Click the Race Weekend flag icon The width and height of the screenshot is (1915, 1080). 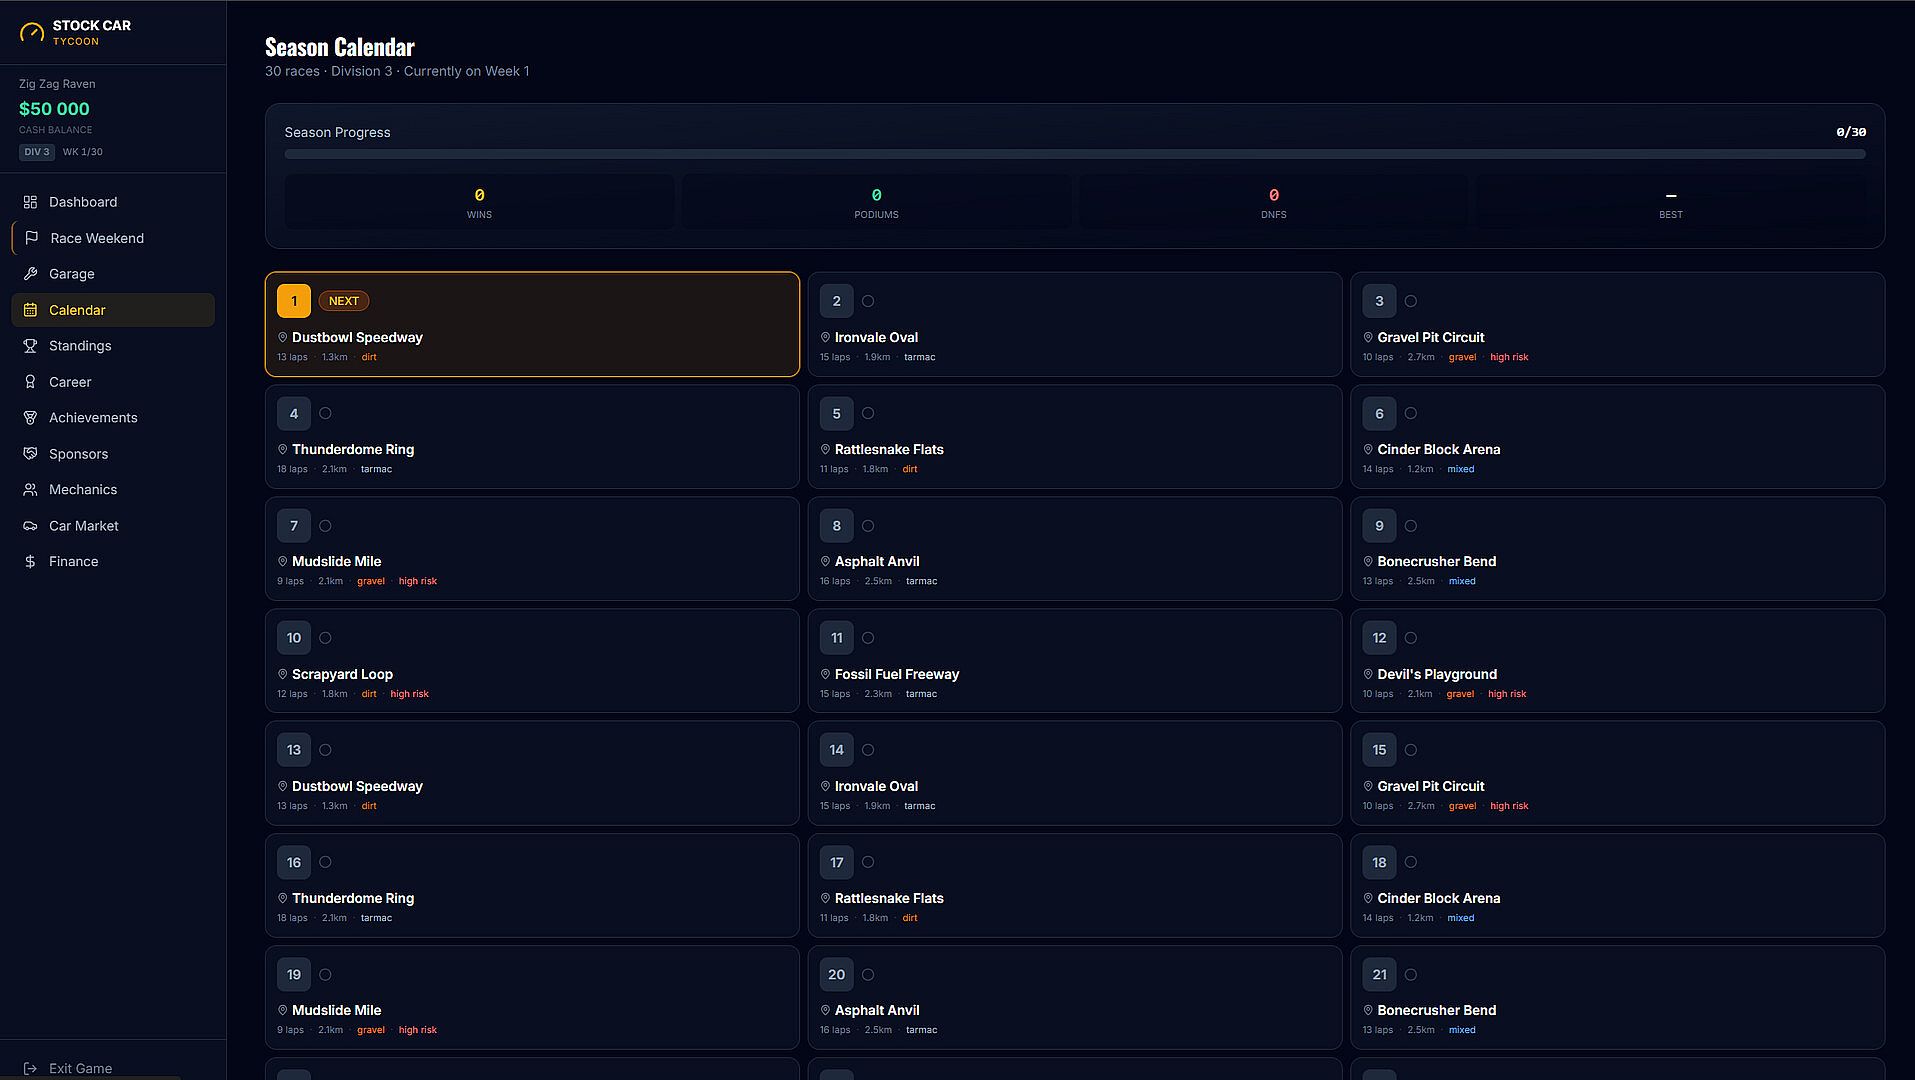tap(32, 238)
